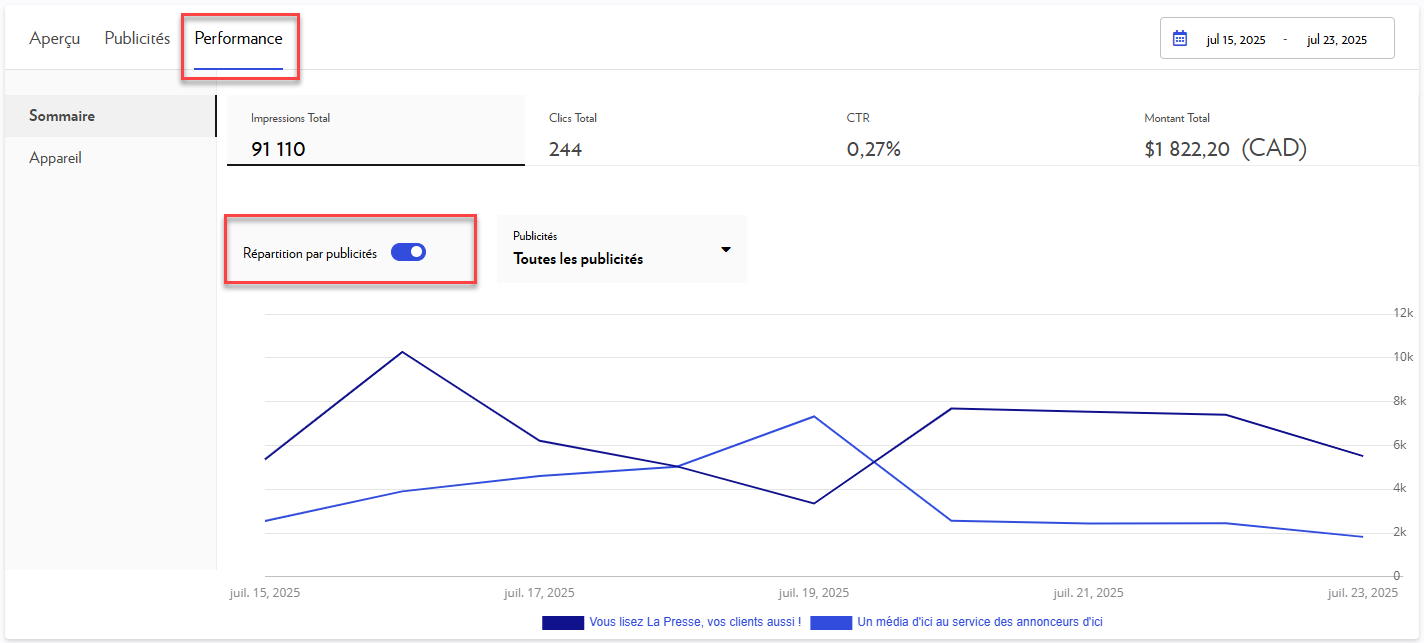This screenshot has height=643, width=1424.
Task: Toggle the Répartition par publicités switch
Action: point(408,253)
